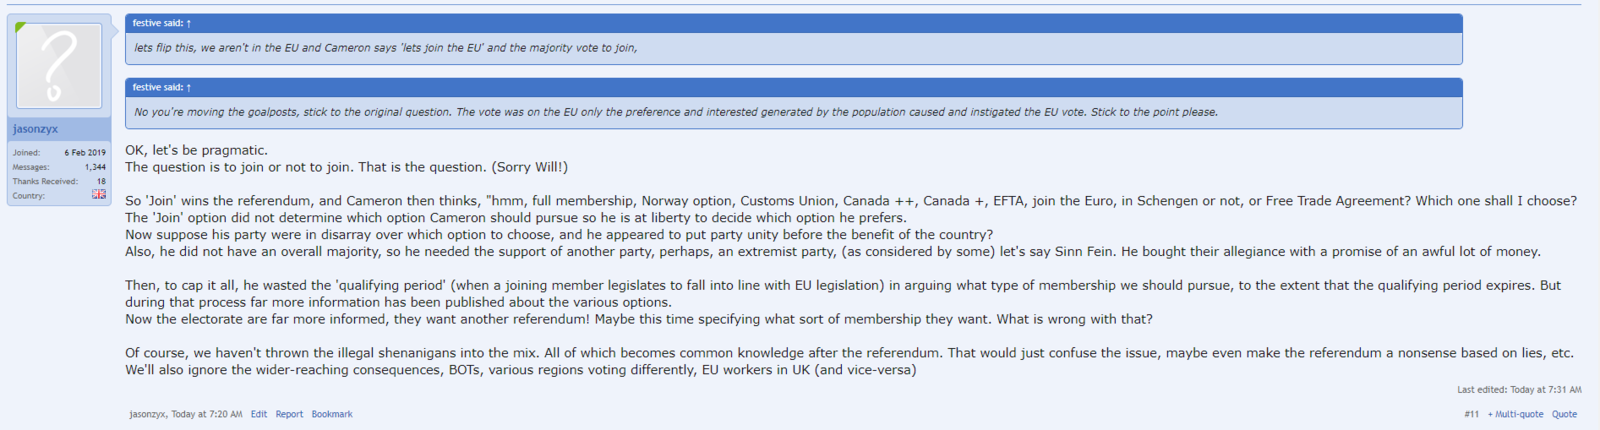Bookmark this post

pos(332,414)
